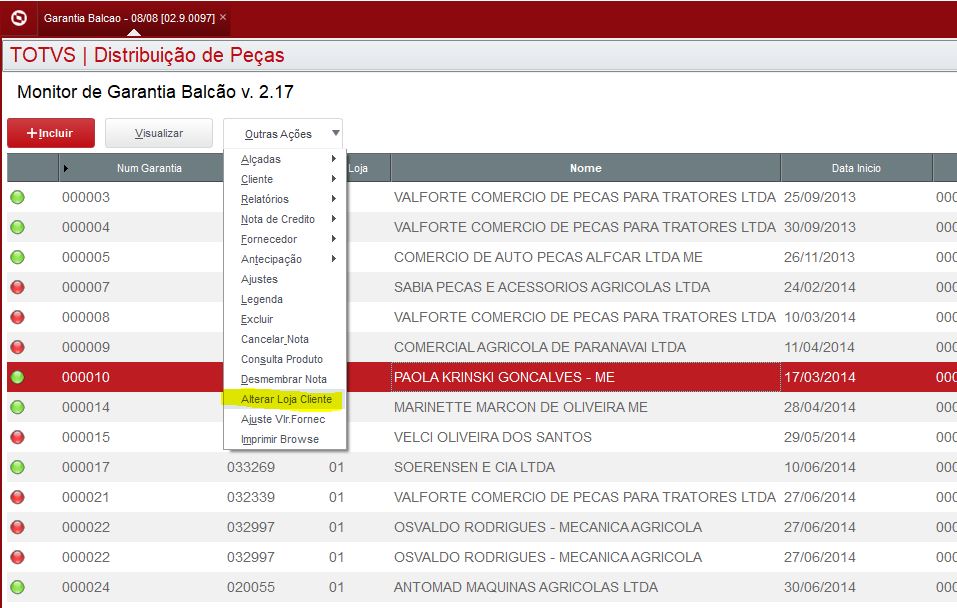Click the Incluir button
The image size is (957, 608).
click(51, 133)
